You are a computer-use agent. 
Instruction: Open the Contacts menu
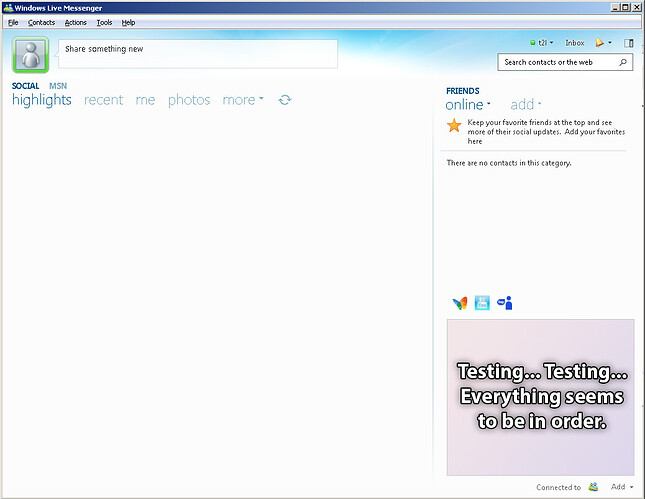(41, 22)
